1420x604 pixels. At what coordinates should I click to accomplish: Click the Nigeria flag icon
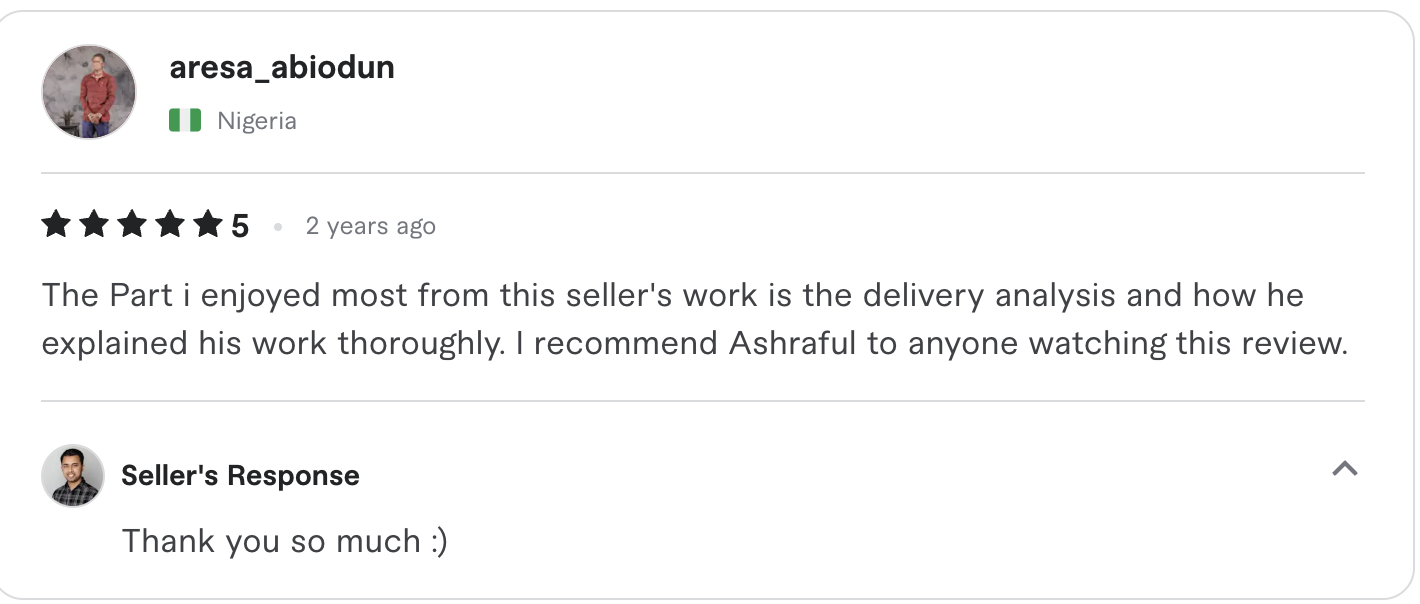186,119
